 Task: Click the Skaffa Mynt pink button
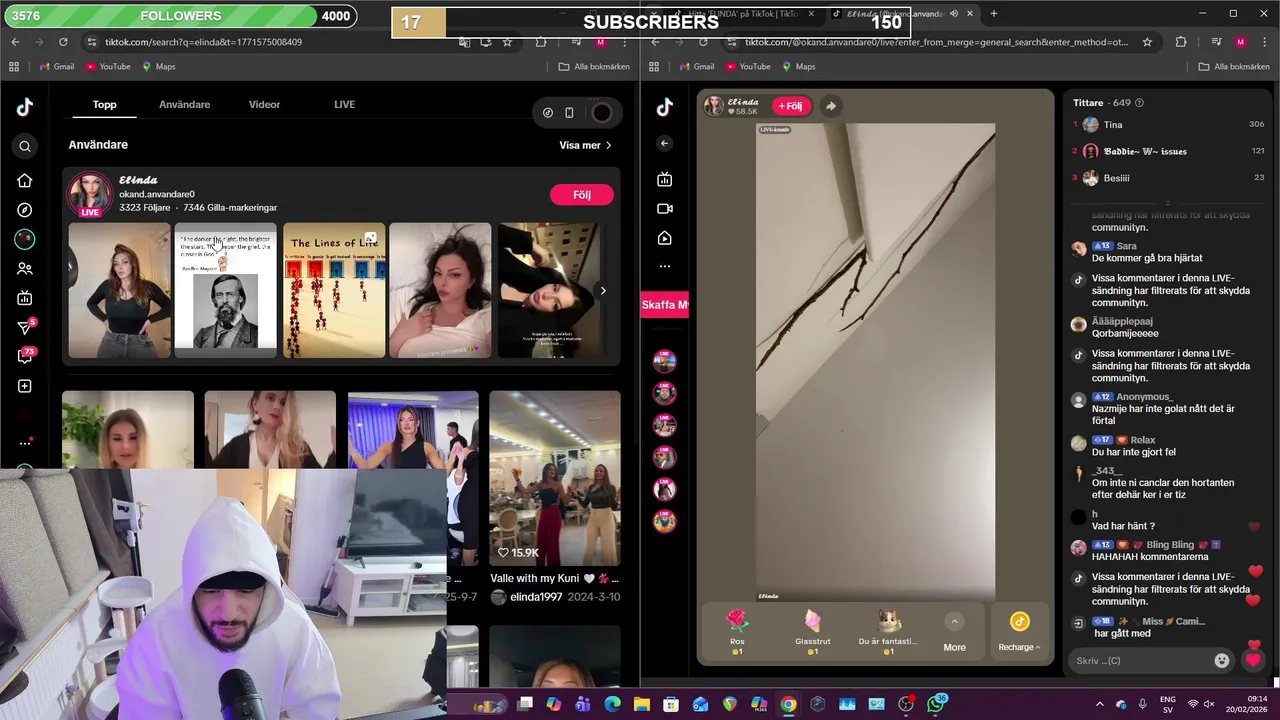[x=664, y=305]
